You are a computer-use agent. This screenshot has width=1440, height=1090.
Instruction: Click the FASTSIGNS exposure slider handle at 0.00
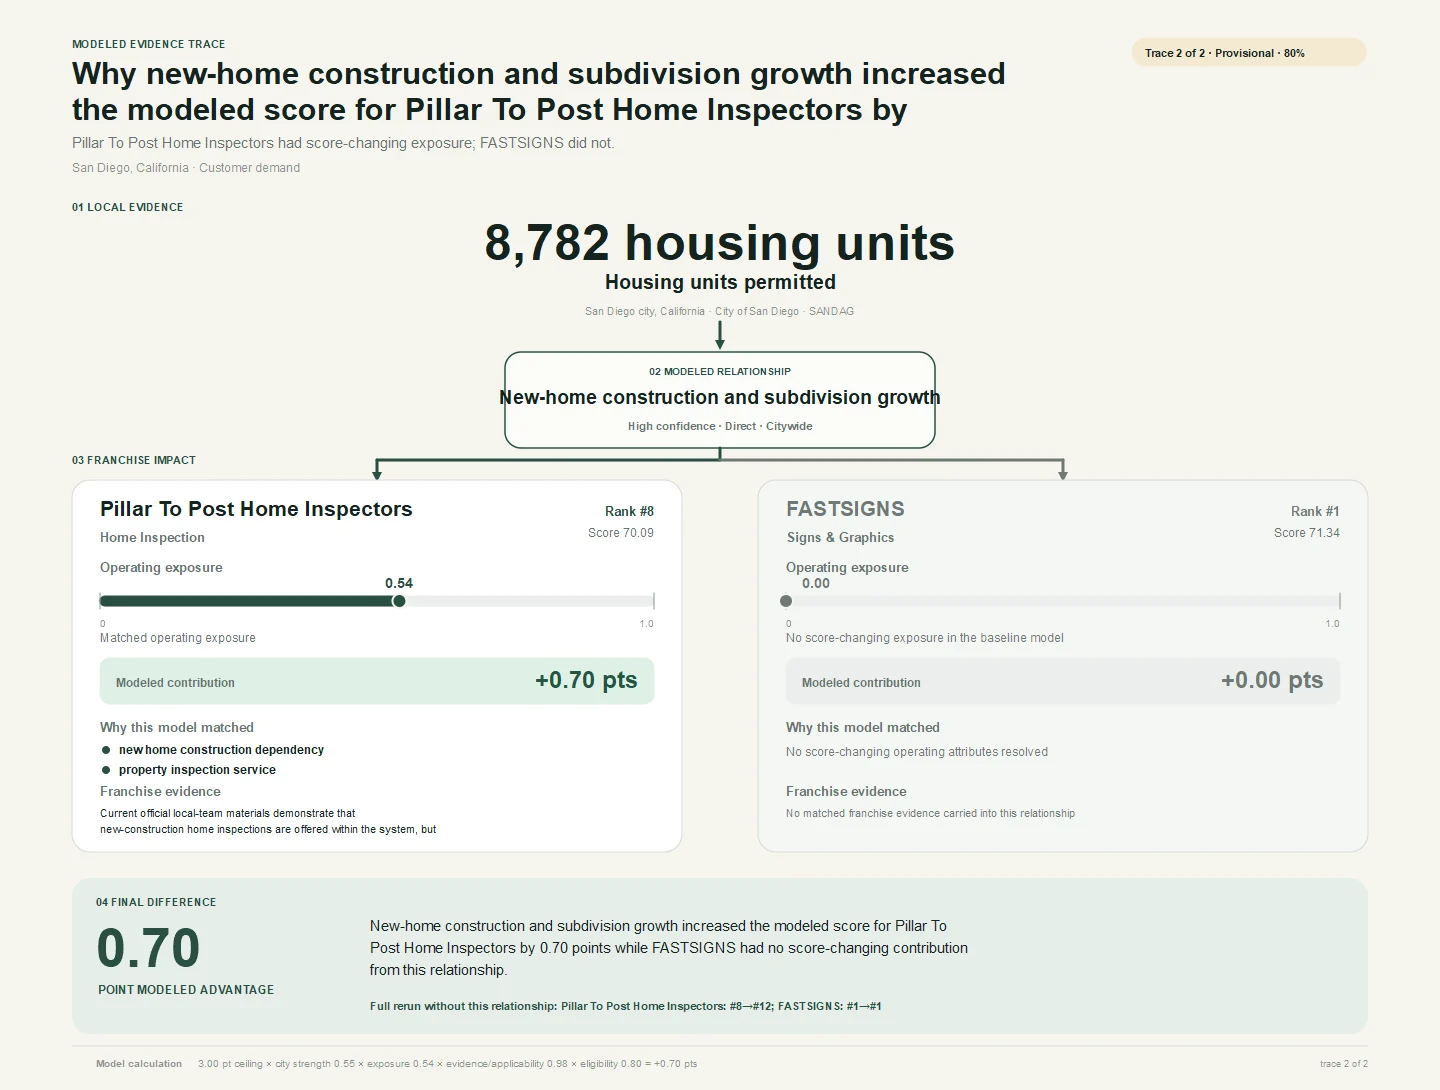786,601
